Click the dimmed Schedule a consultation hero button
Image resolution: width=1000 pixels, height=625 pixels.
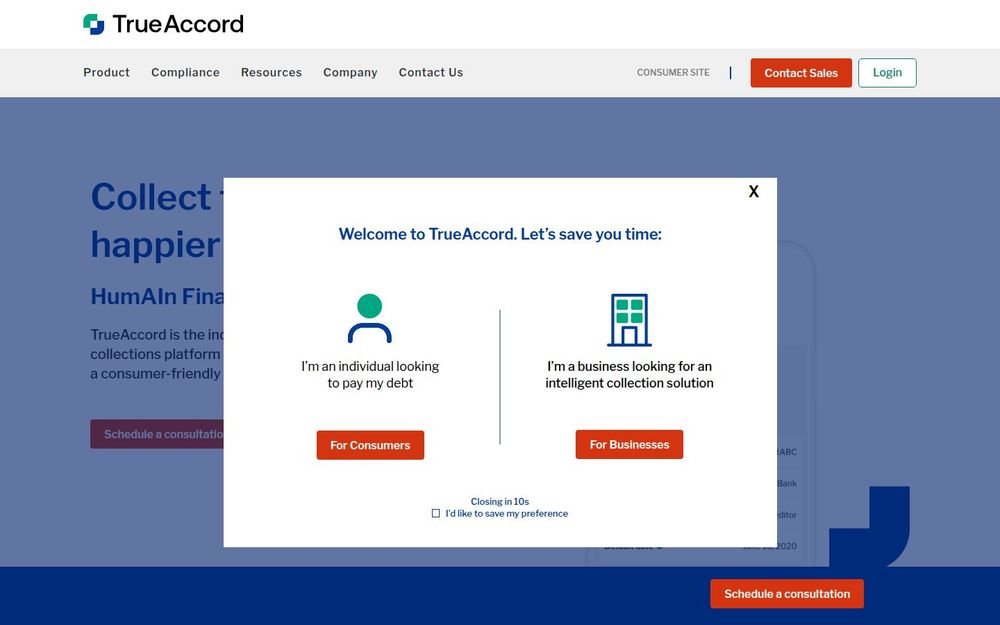pos(157,434)
